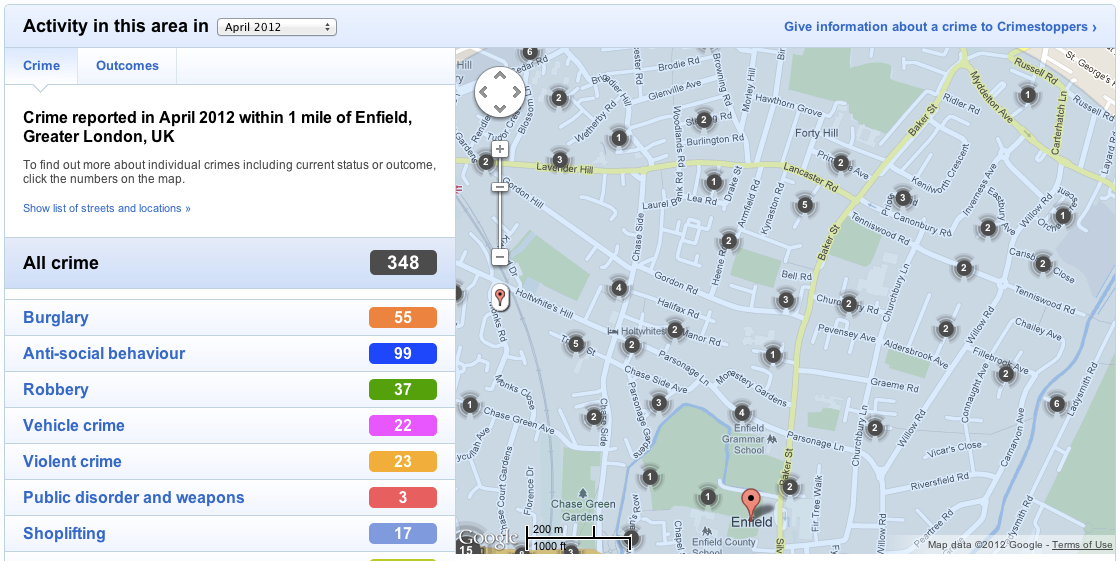Click the zoom slider handle on map
The height and width of the screenshot is (561, 1120).
500,187
